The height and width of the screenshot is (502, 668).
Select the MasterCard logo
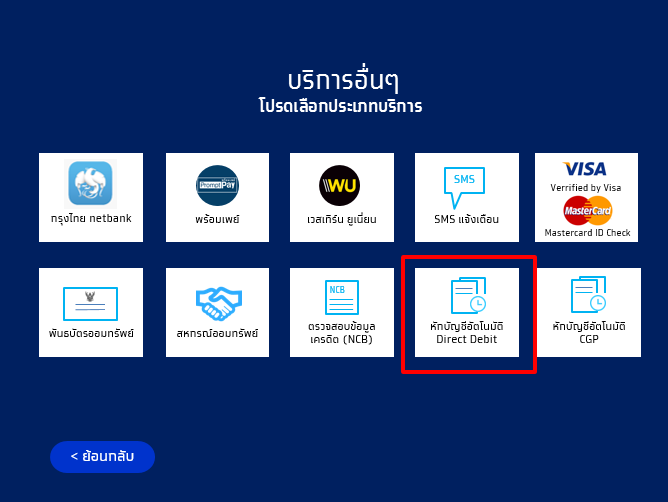[x=586, y=210]
